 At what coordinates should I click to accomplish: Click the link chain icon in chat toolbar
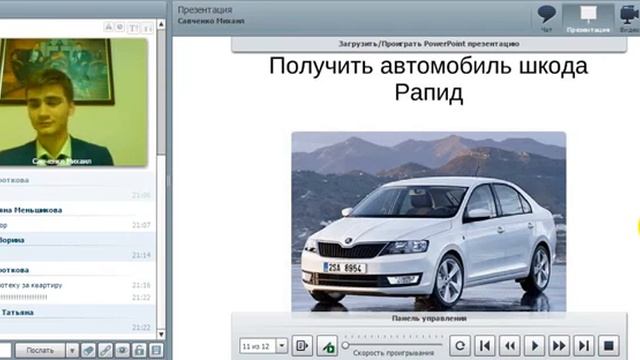105,350
